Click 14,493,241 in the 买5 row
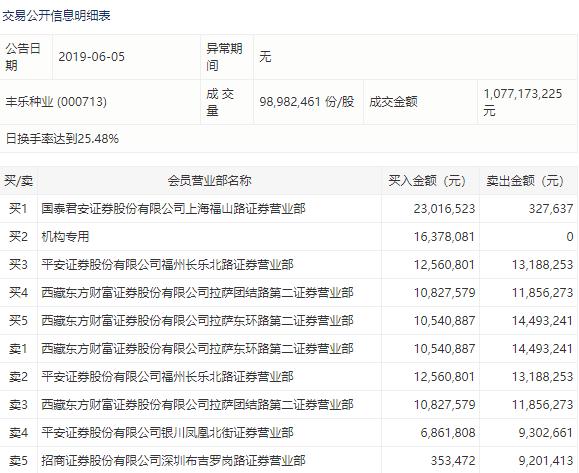The width and height of the screenshot is (579, 473). click(542, 321)
